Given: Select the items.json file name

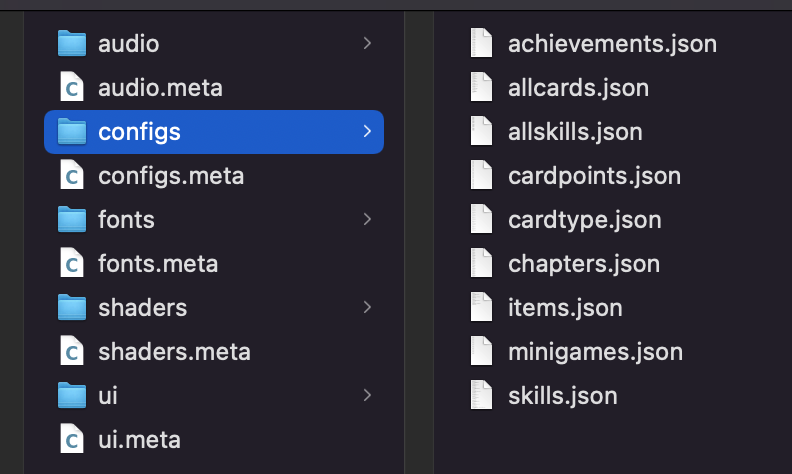Looking at the screenshot, I should (565, 308).
